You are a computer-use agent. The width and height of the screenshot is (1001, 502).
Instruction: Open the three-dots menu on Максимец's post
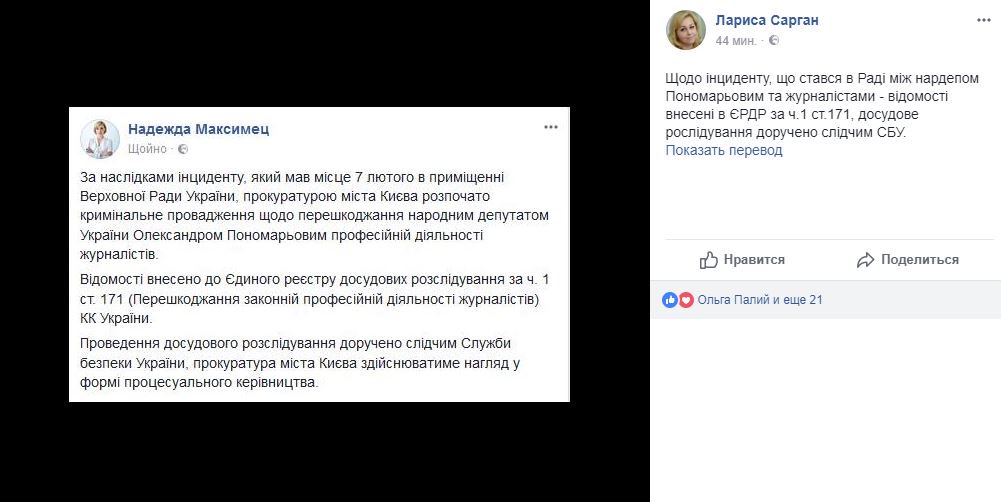pos(550,127)
